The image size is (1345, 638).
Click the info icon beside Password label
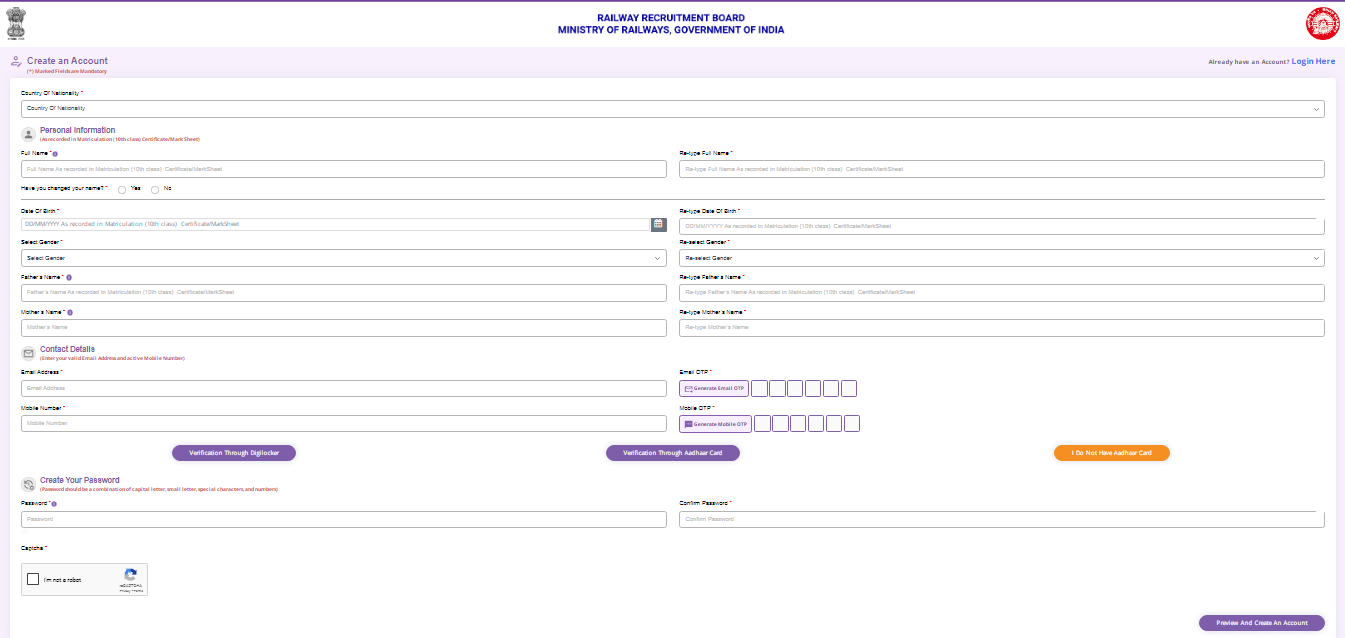[x=53, y=504]
